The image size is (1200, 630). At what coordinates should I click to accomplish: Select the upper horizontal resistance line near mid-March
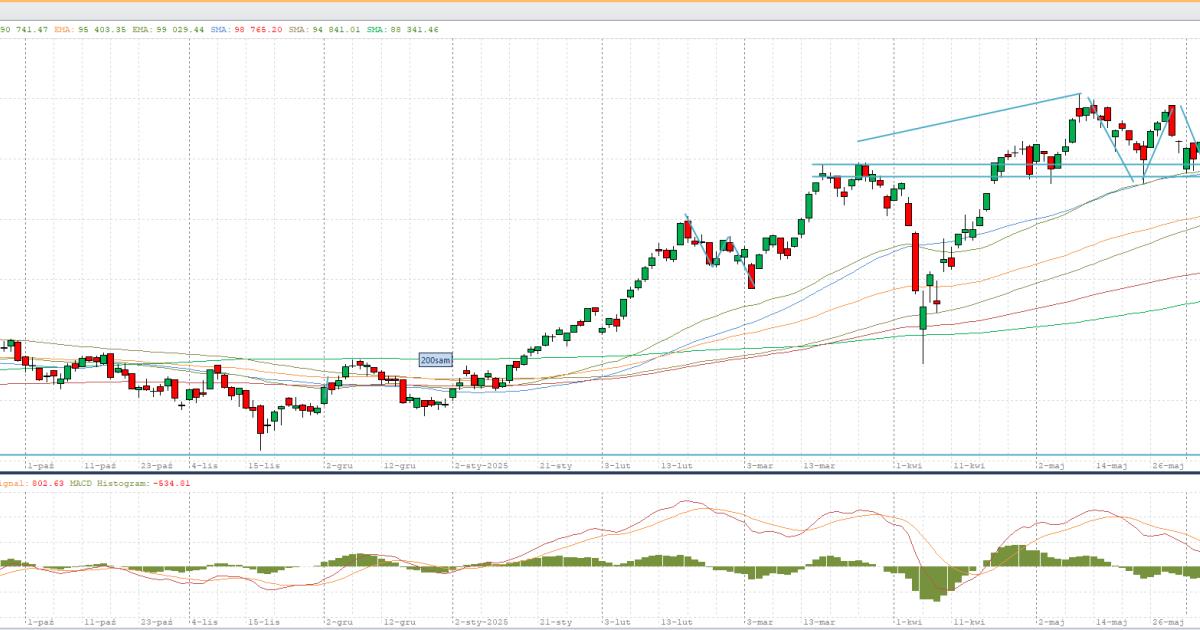tap(1000, 164)
